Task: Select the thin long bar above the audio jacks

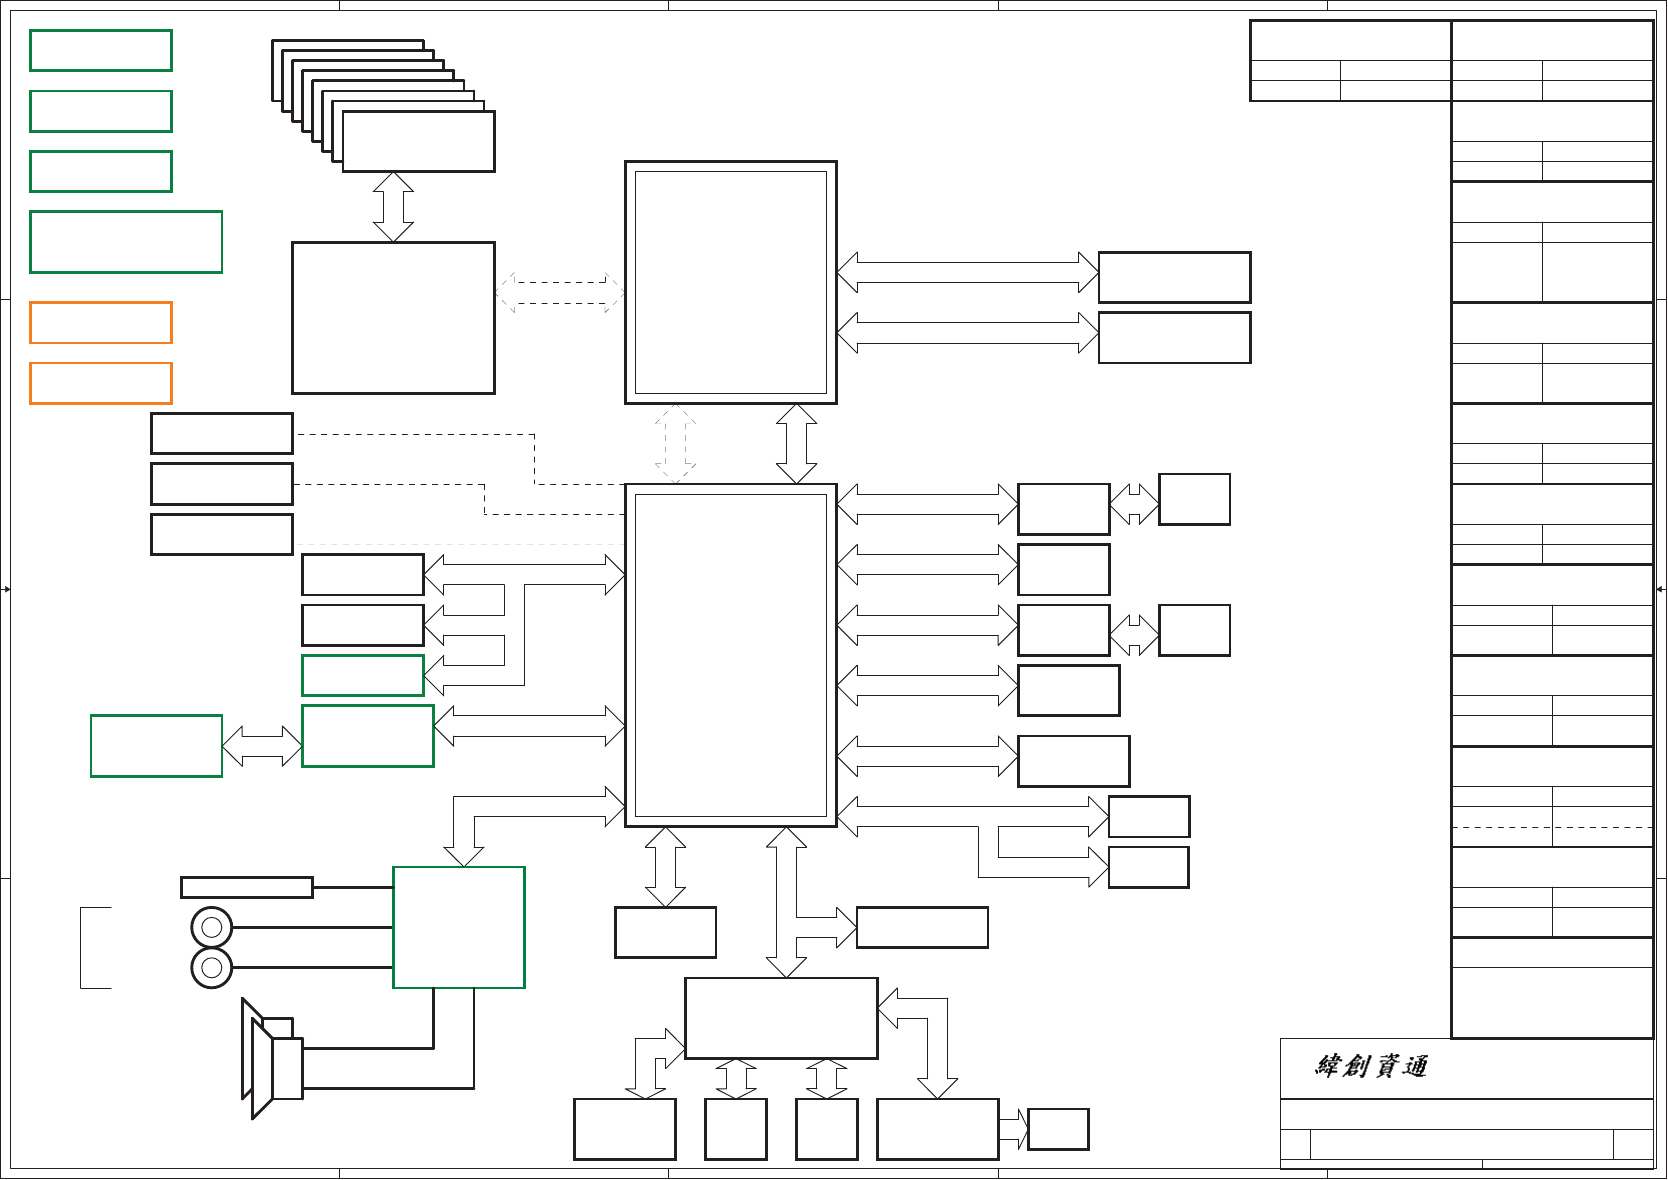Action: [x=247, y=887]
